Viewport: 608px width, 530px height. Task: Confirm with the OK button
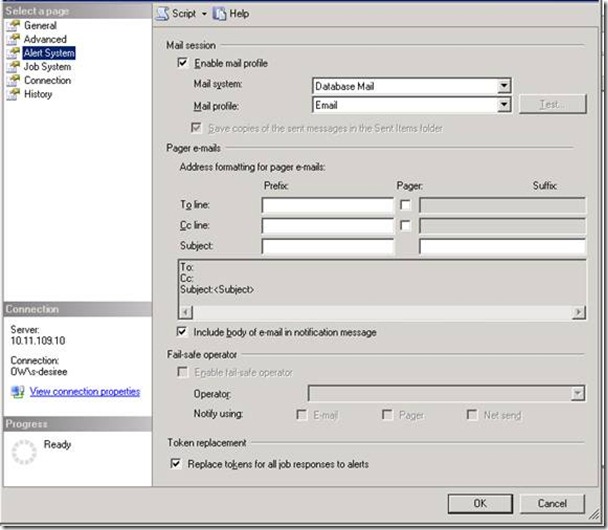[480, 503]
